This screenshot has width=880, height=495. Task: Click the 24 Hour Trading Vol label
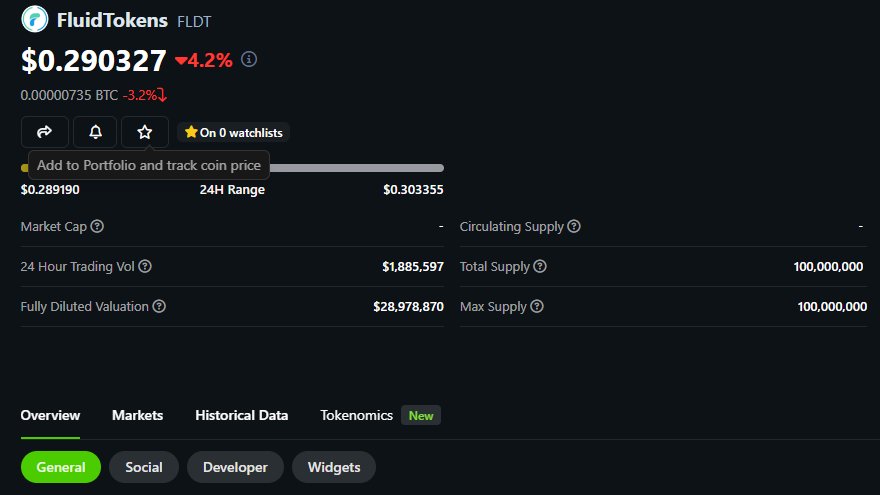click(x=77, y=266)
